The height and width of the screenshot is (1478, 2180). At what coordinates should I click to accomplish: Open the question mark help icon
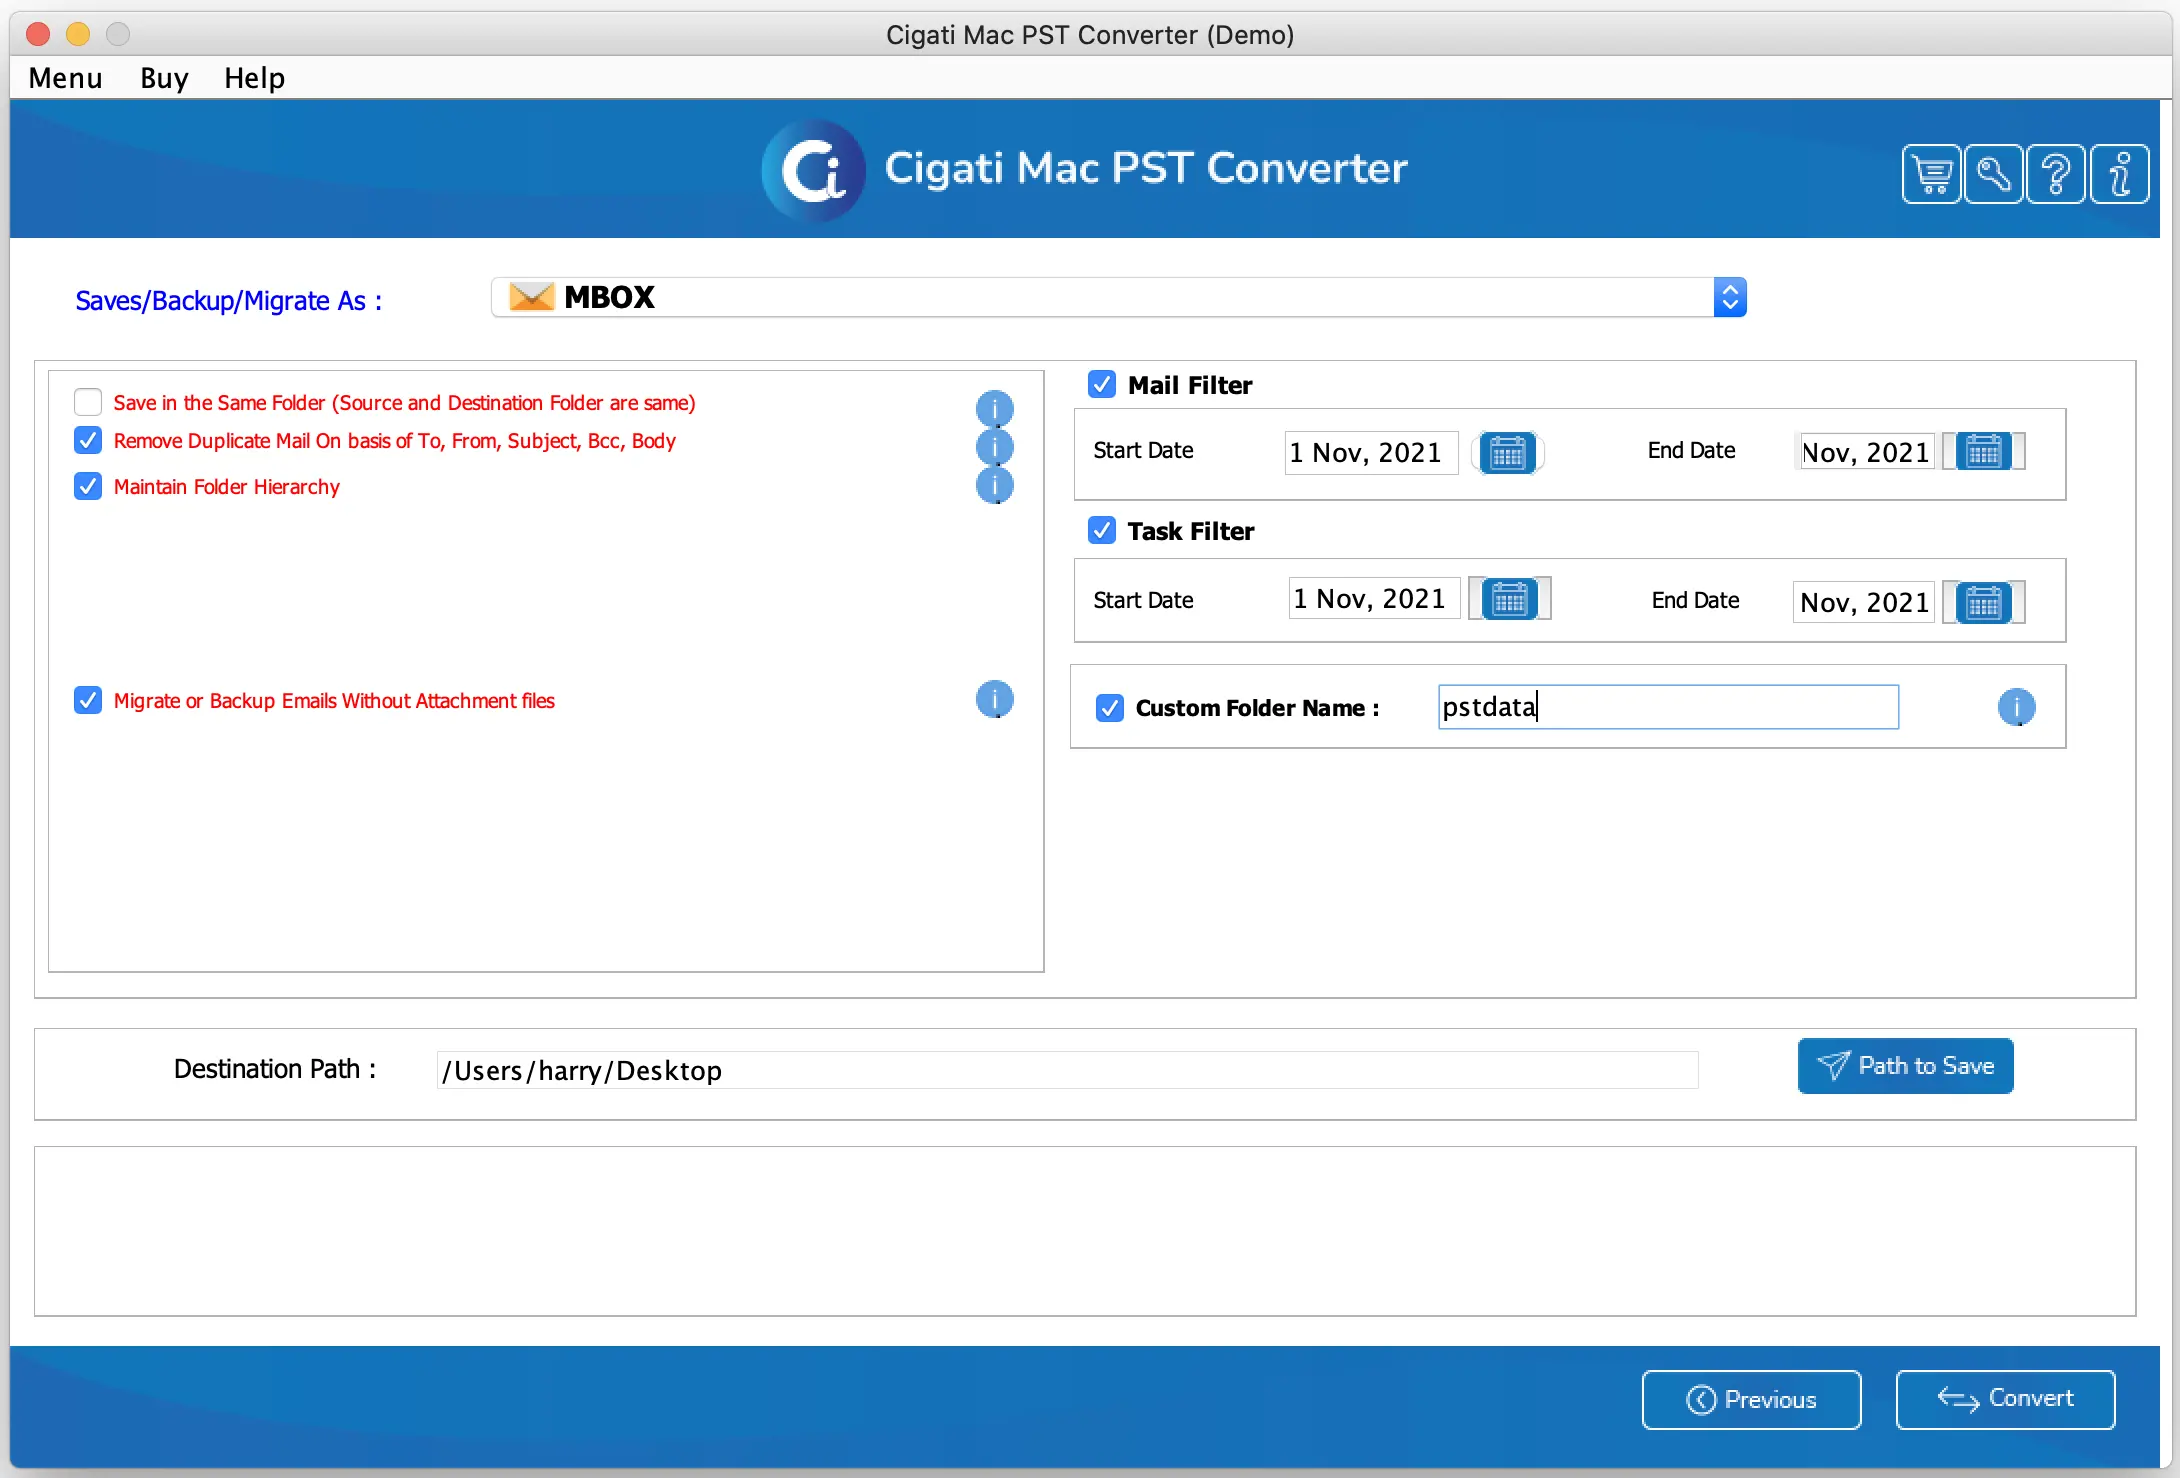[2056, 175]
